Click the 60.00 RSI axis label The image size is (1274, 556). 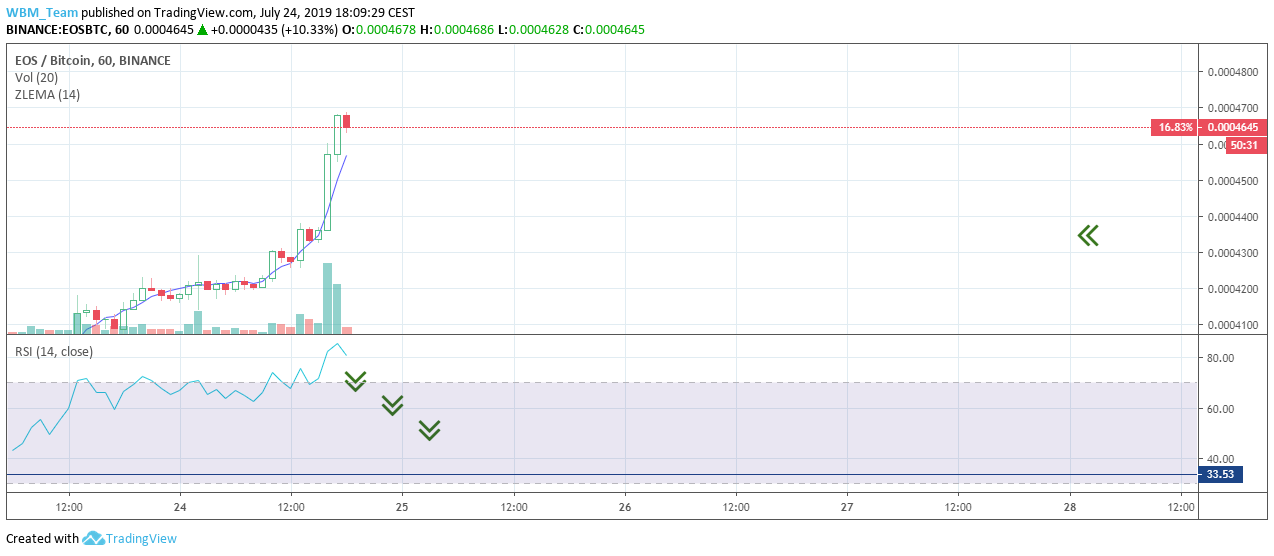(1220, 409)
